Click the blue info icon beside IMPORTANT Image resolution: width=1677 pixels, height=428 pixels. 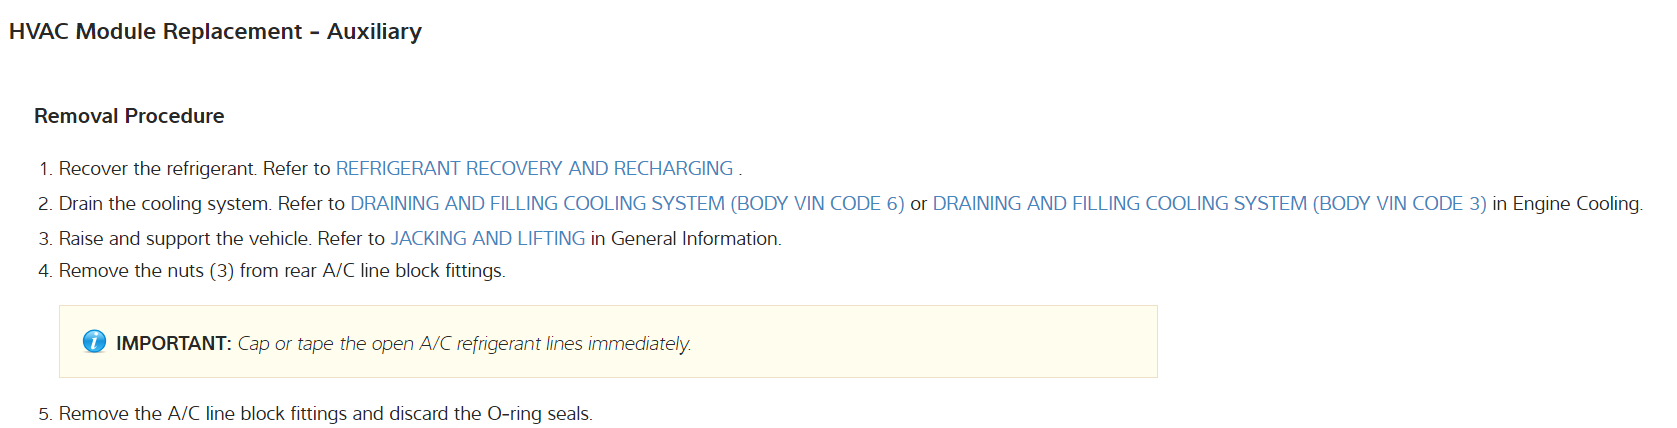click(x=94, y=342)
